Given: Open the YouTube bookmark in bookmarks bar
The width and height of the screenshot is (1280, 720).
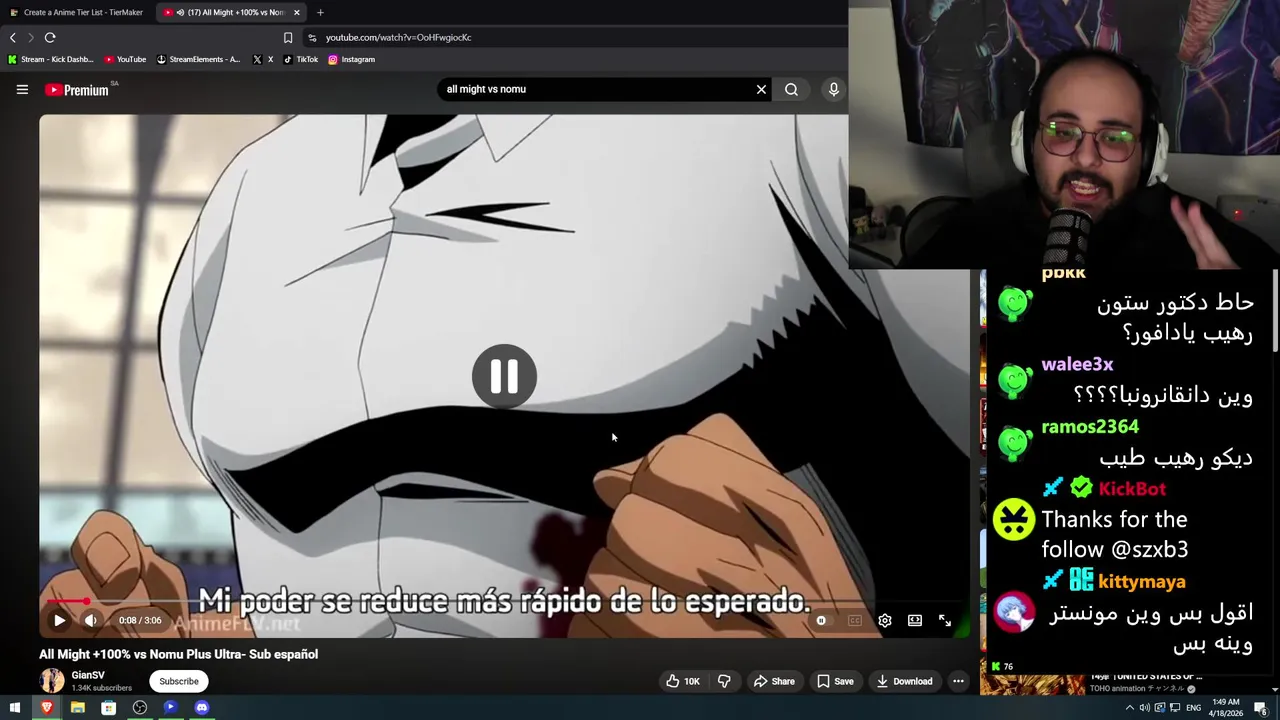Looking at the screenshot, I should click(x=125, y=59).
